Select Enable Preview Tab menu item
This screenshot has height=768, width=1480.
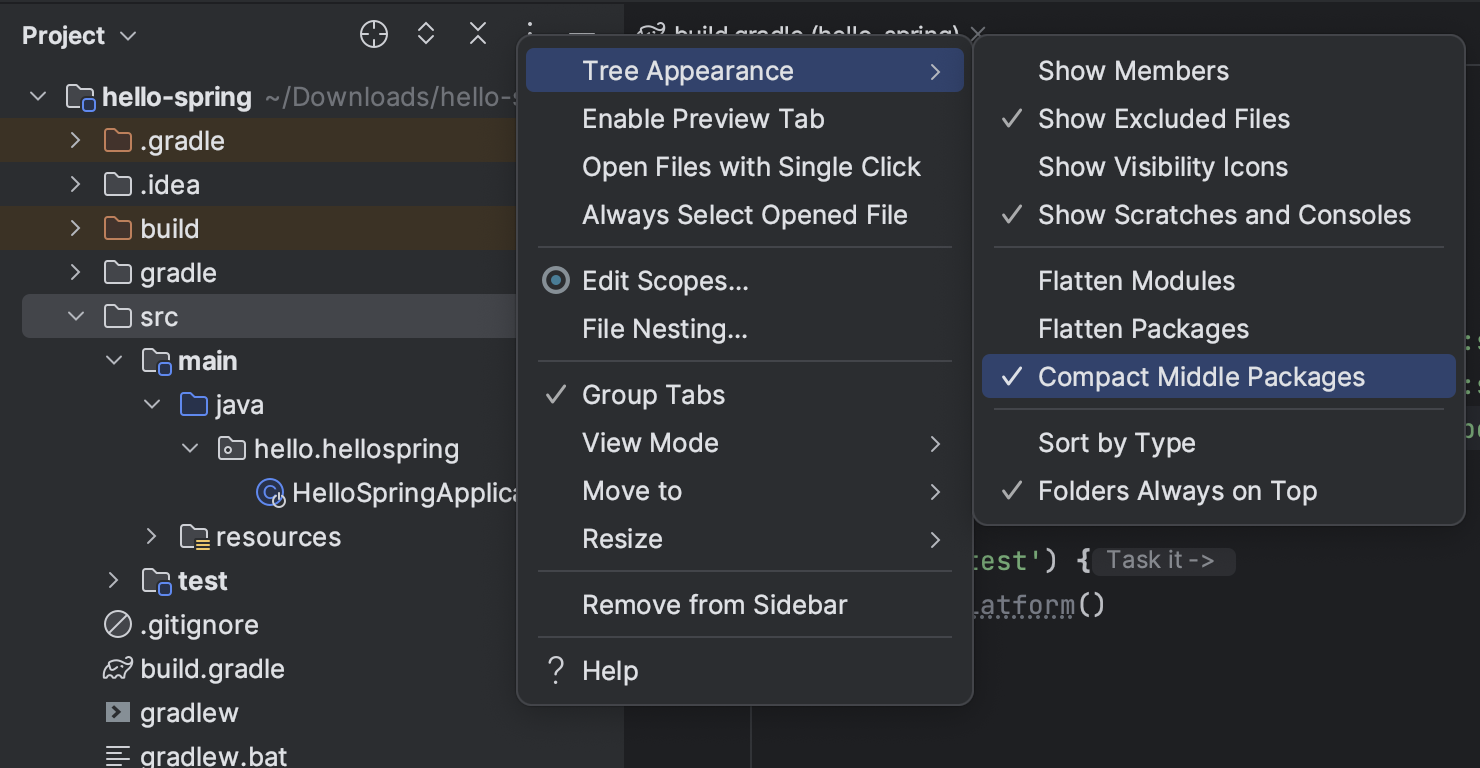pos(703,119)
